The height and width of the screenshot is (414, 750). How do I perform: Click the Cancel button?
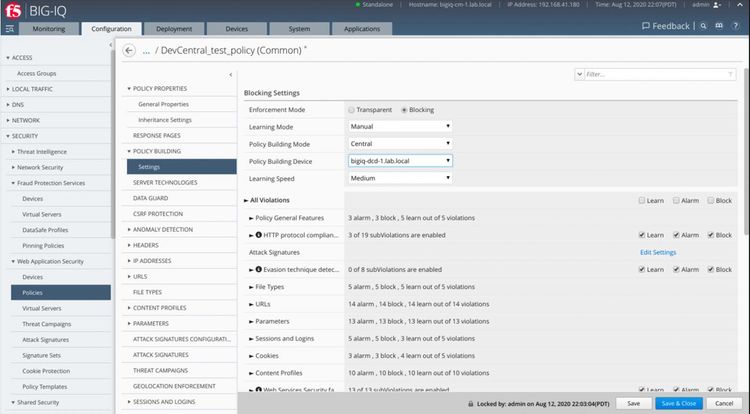(x=724, y=403)
